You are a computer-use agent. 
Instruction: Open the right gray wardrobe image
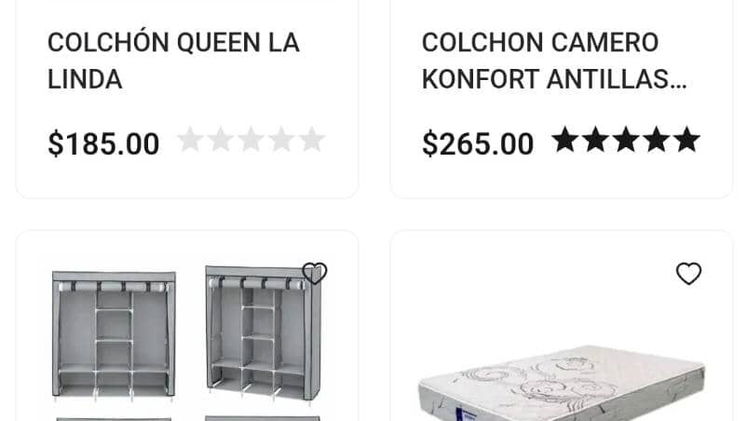tap(263, 333)
